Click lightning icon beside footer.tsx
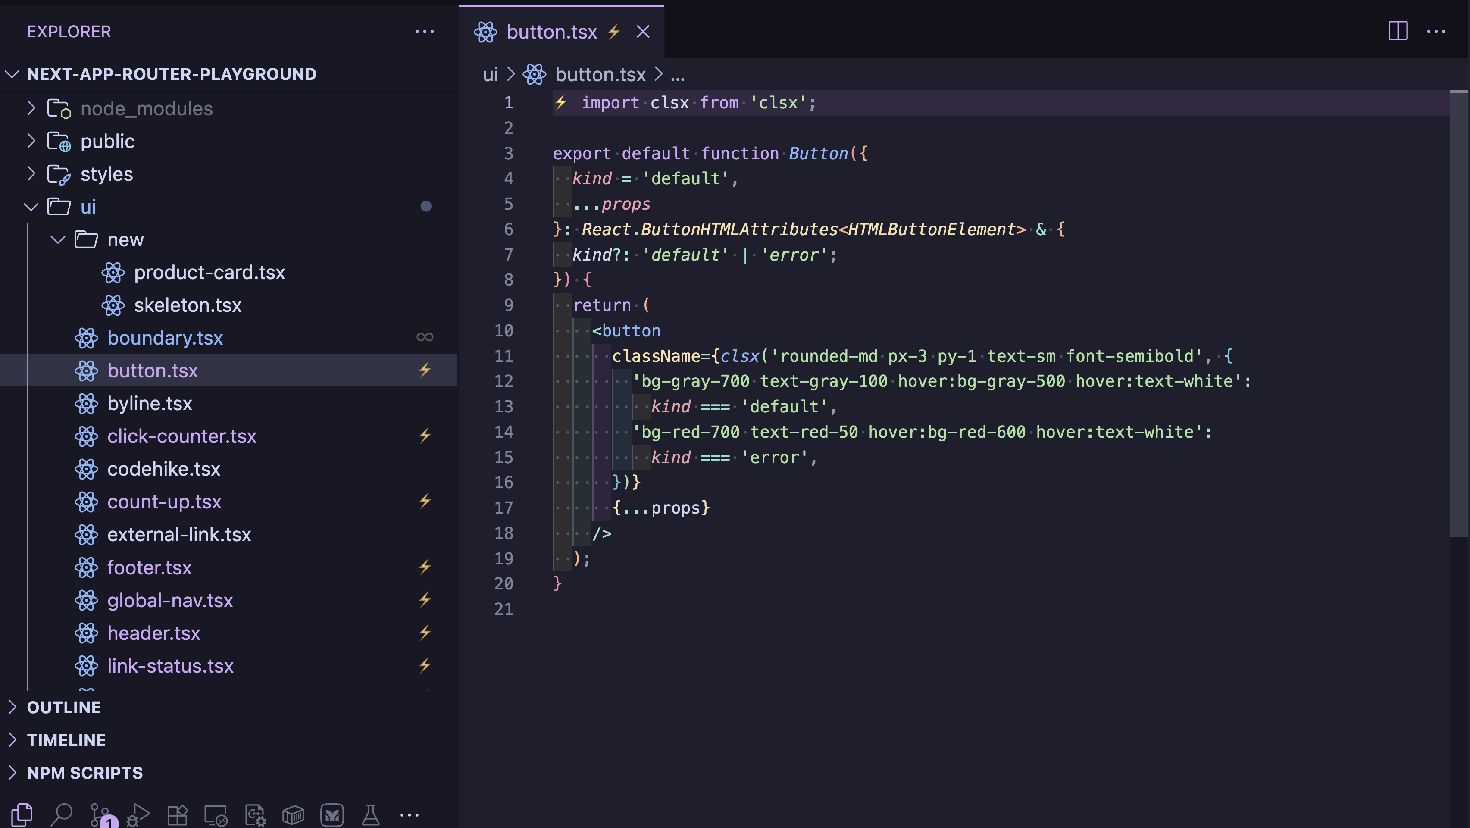The image size is (1470, 828). pyautogui.click(x=425, y=567)
